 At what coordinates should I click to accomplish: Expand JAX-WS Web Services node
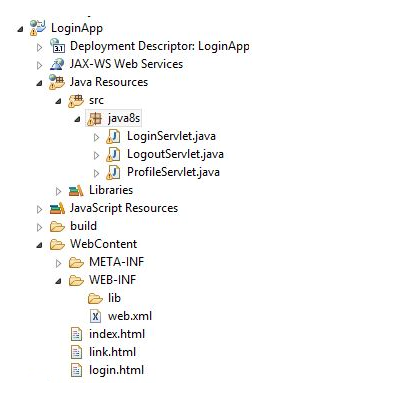tap(39, 65)
